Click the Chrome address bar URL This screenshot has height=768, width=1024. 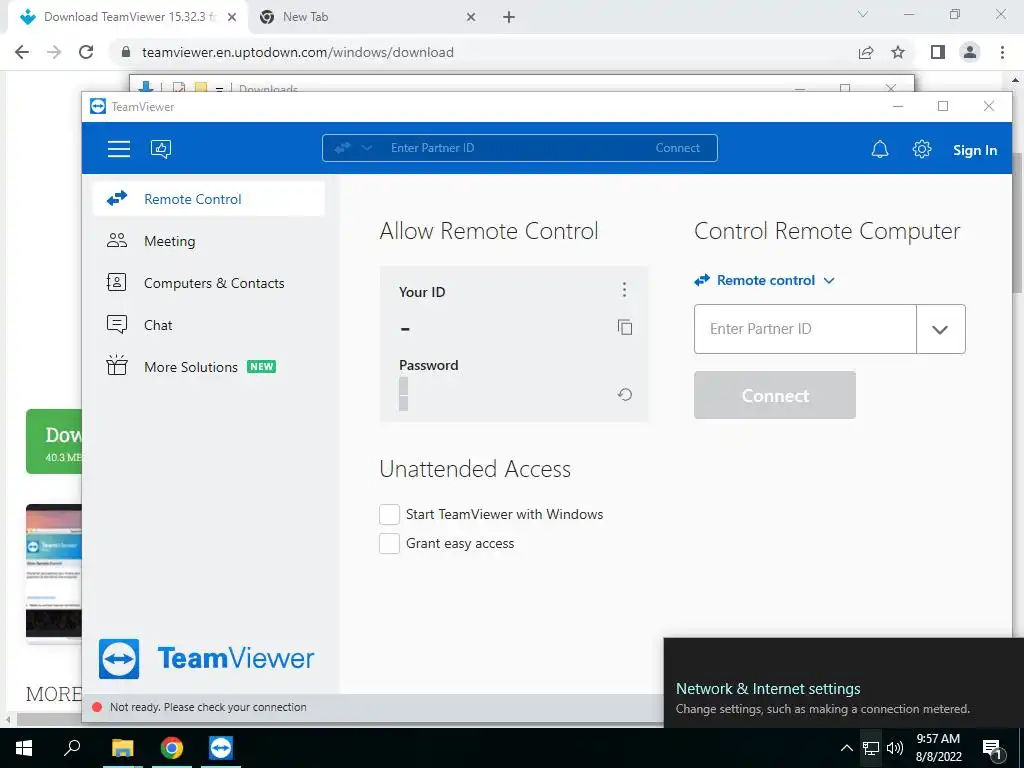pyautogui.click(x=298, y=52)
